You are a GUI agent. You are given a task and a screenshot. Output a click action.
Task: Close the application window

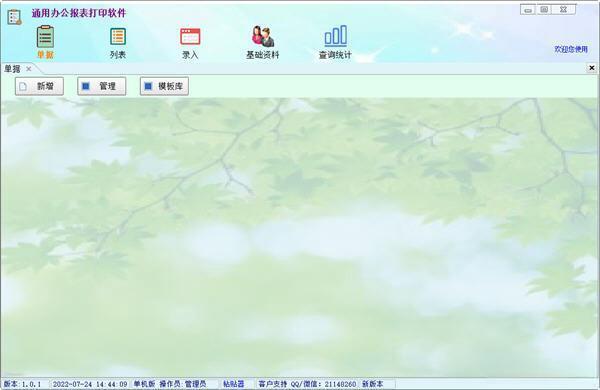click(564, 10)
